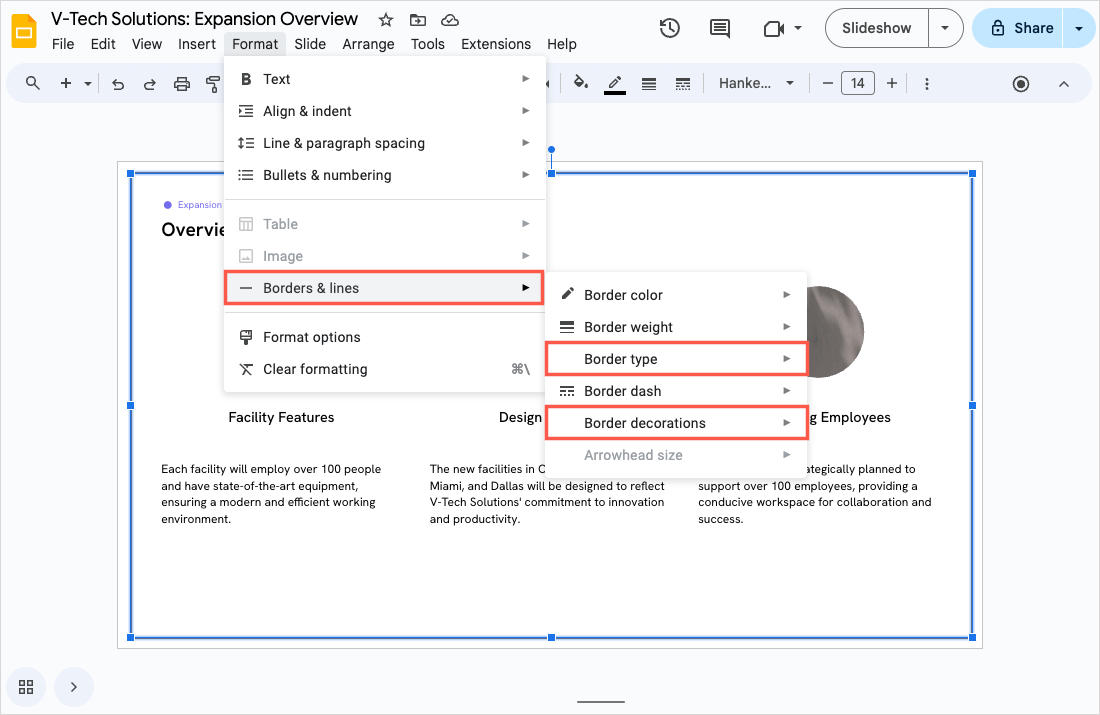Click the Share button

(1019, 28)
